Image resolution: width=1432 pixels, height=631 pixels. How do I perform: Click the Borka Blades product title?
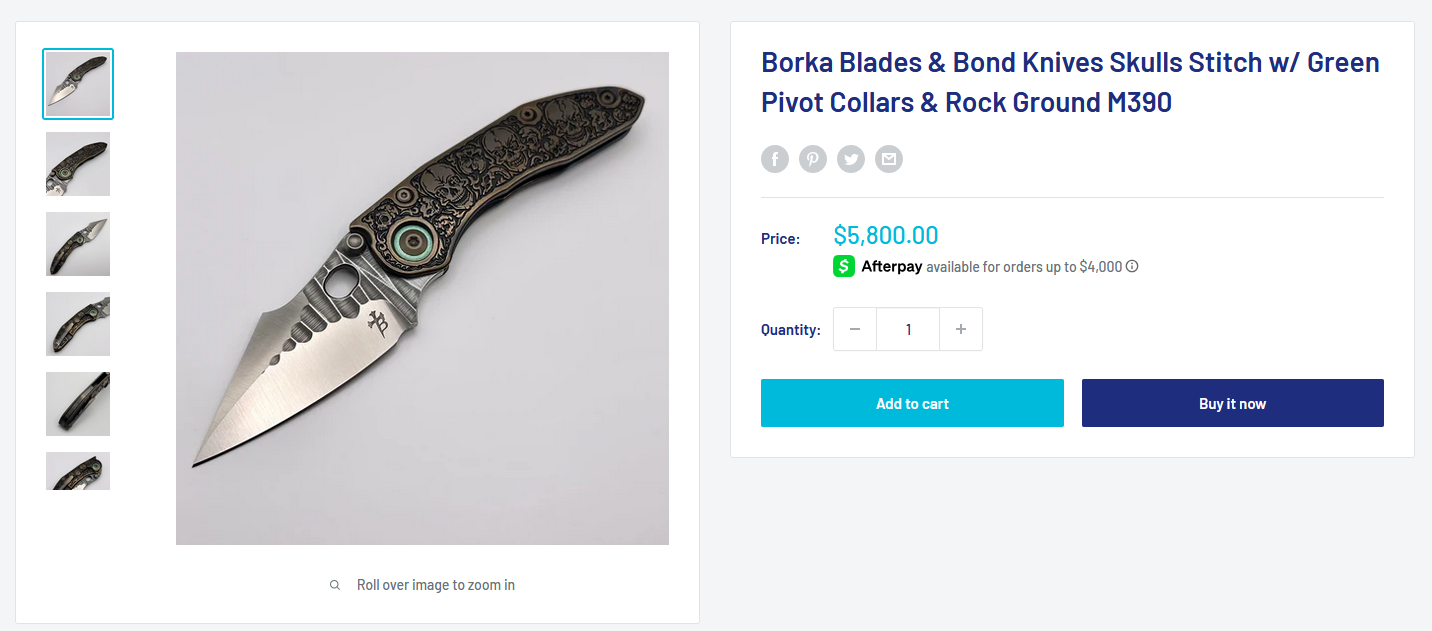(x=1070, y=82)
